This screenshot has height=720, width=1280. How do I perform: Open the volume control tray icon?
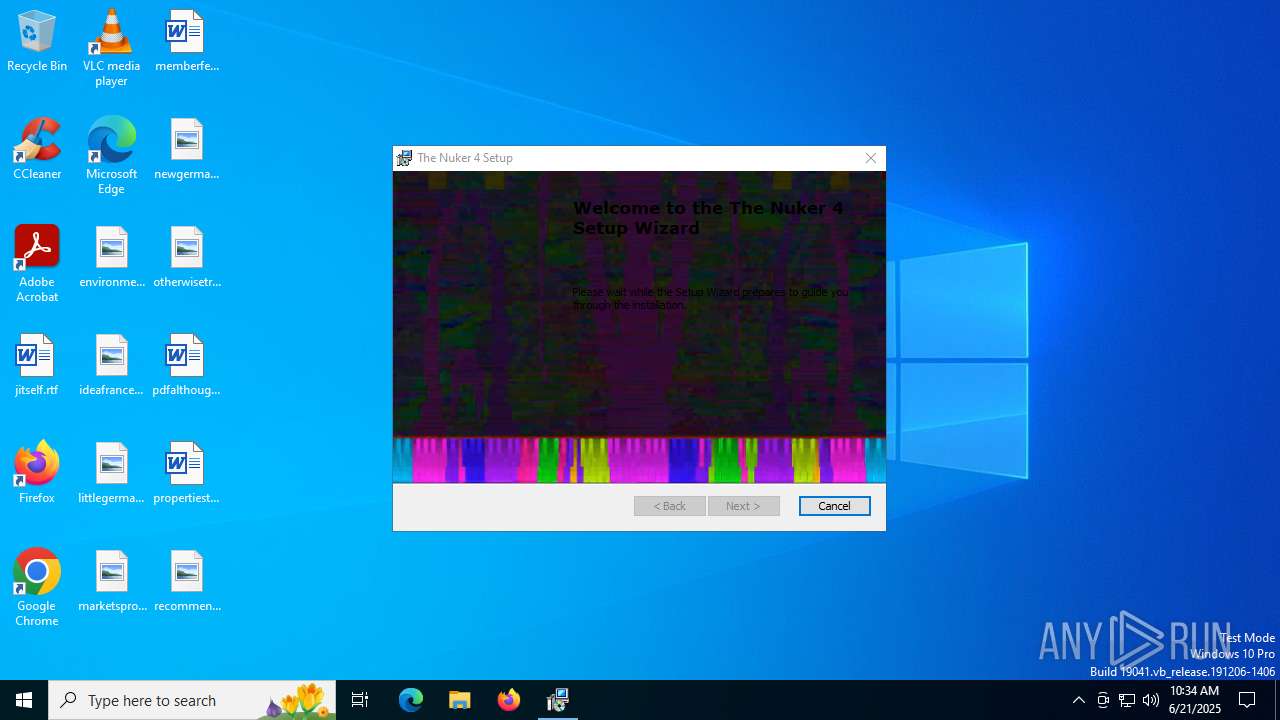1151,700
